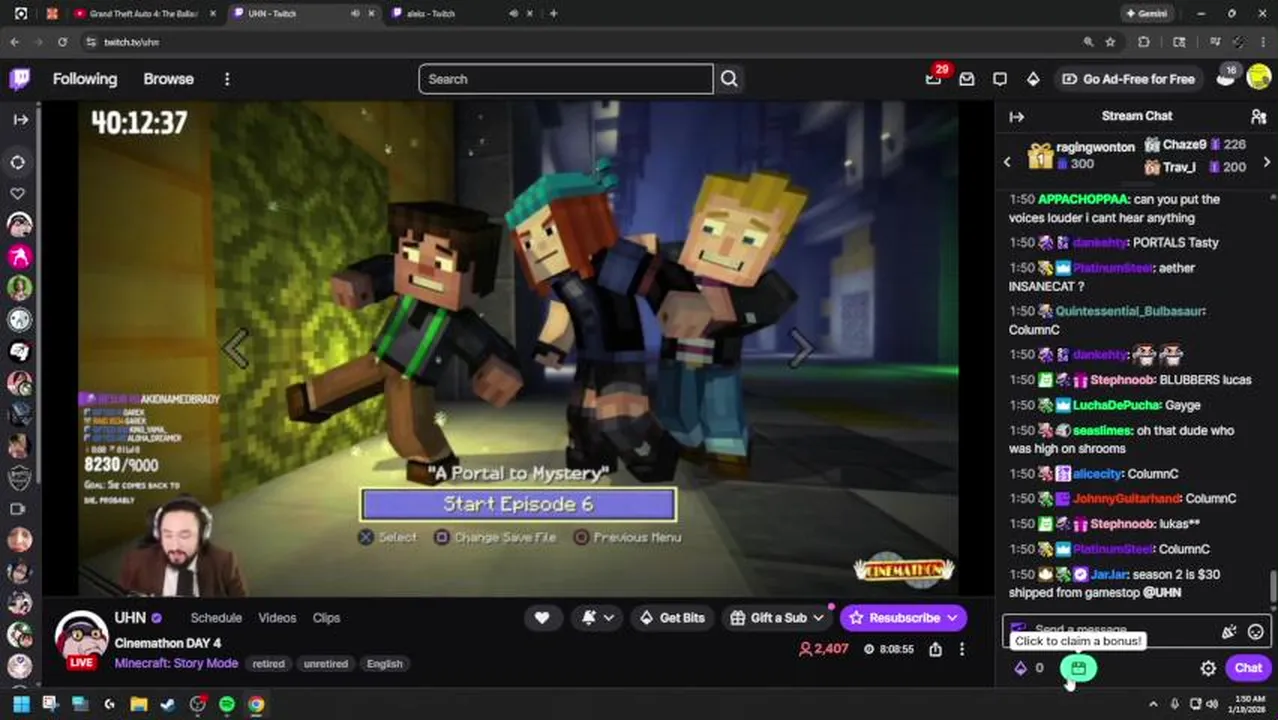The image size is (1278, 720).
Task: Open the chat community users list icon
Action: click(x=1258, y=116)
